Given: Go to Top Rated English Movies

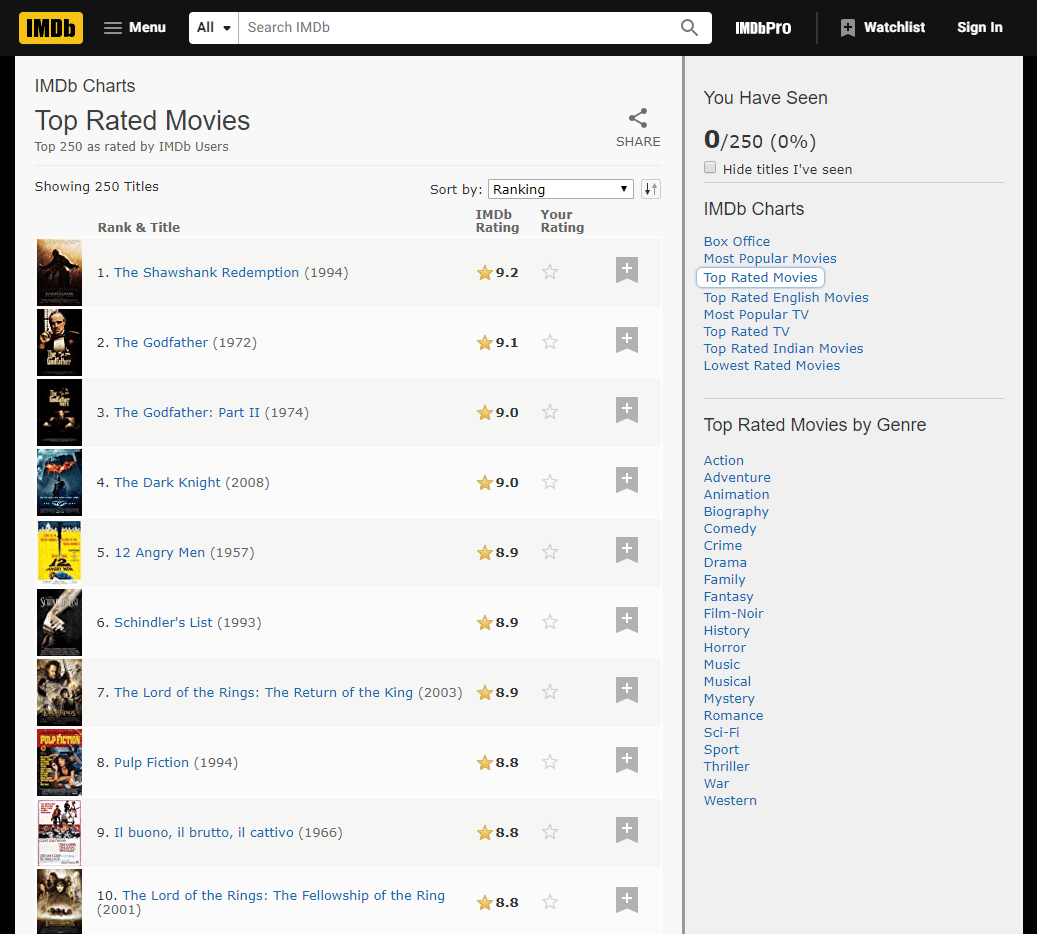Looking at the screenshot, I should pos(786,298).
